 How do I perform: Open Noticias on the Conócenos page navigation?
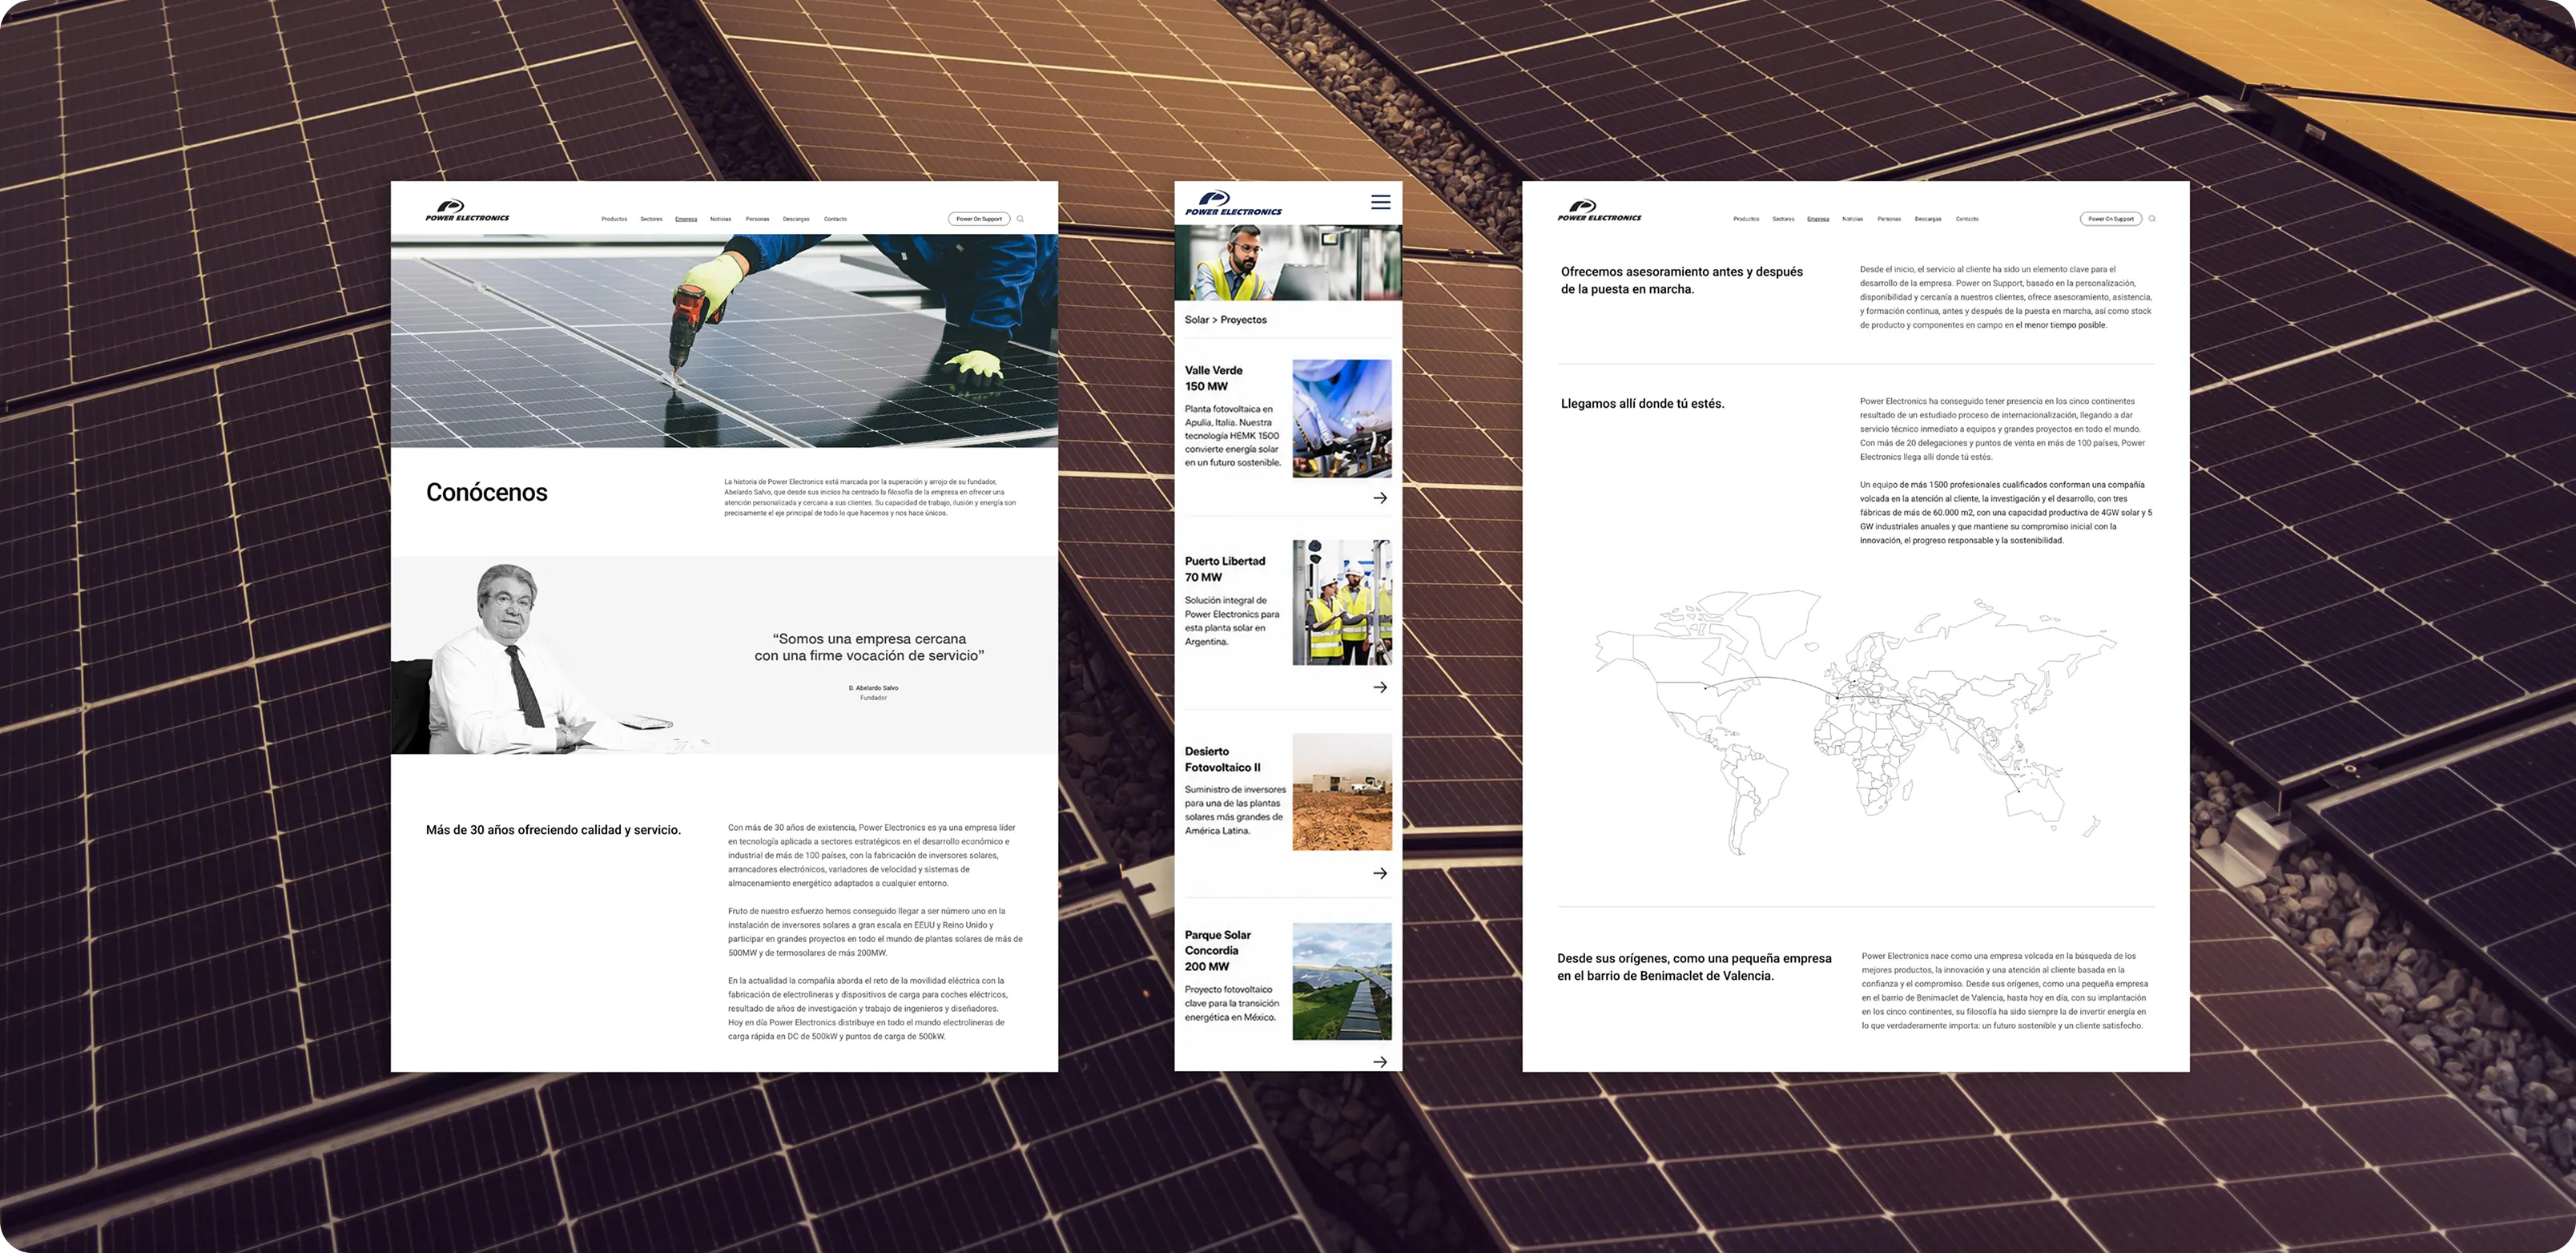(721, 219)
